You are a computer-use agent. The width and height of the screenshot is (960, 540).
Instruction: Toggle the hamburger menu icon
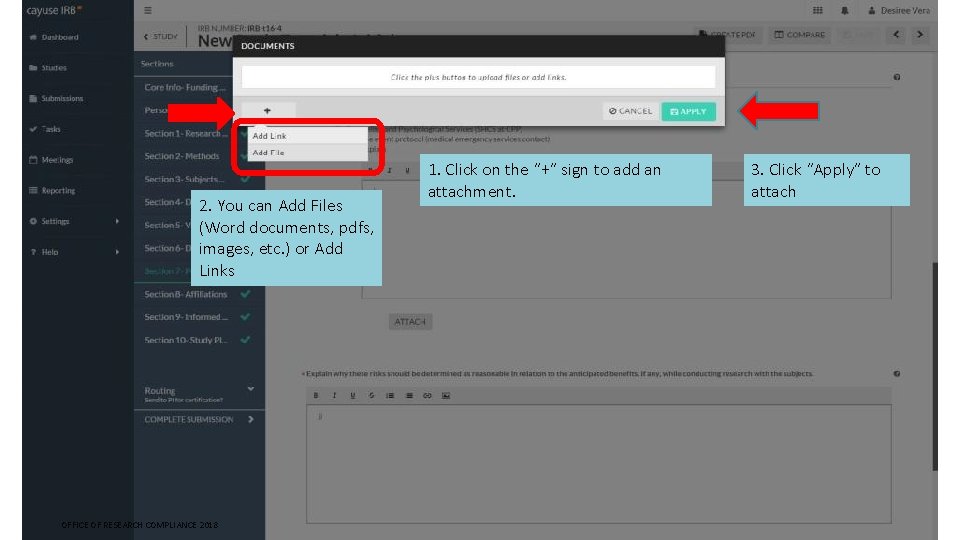[x=148, y=10]
